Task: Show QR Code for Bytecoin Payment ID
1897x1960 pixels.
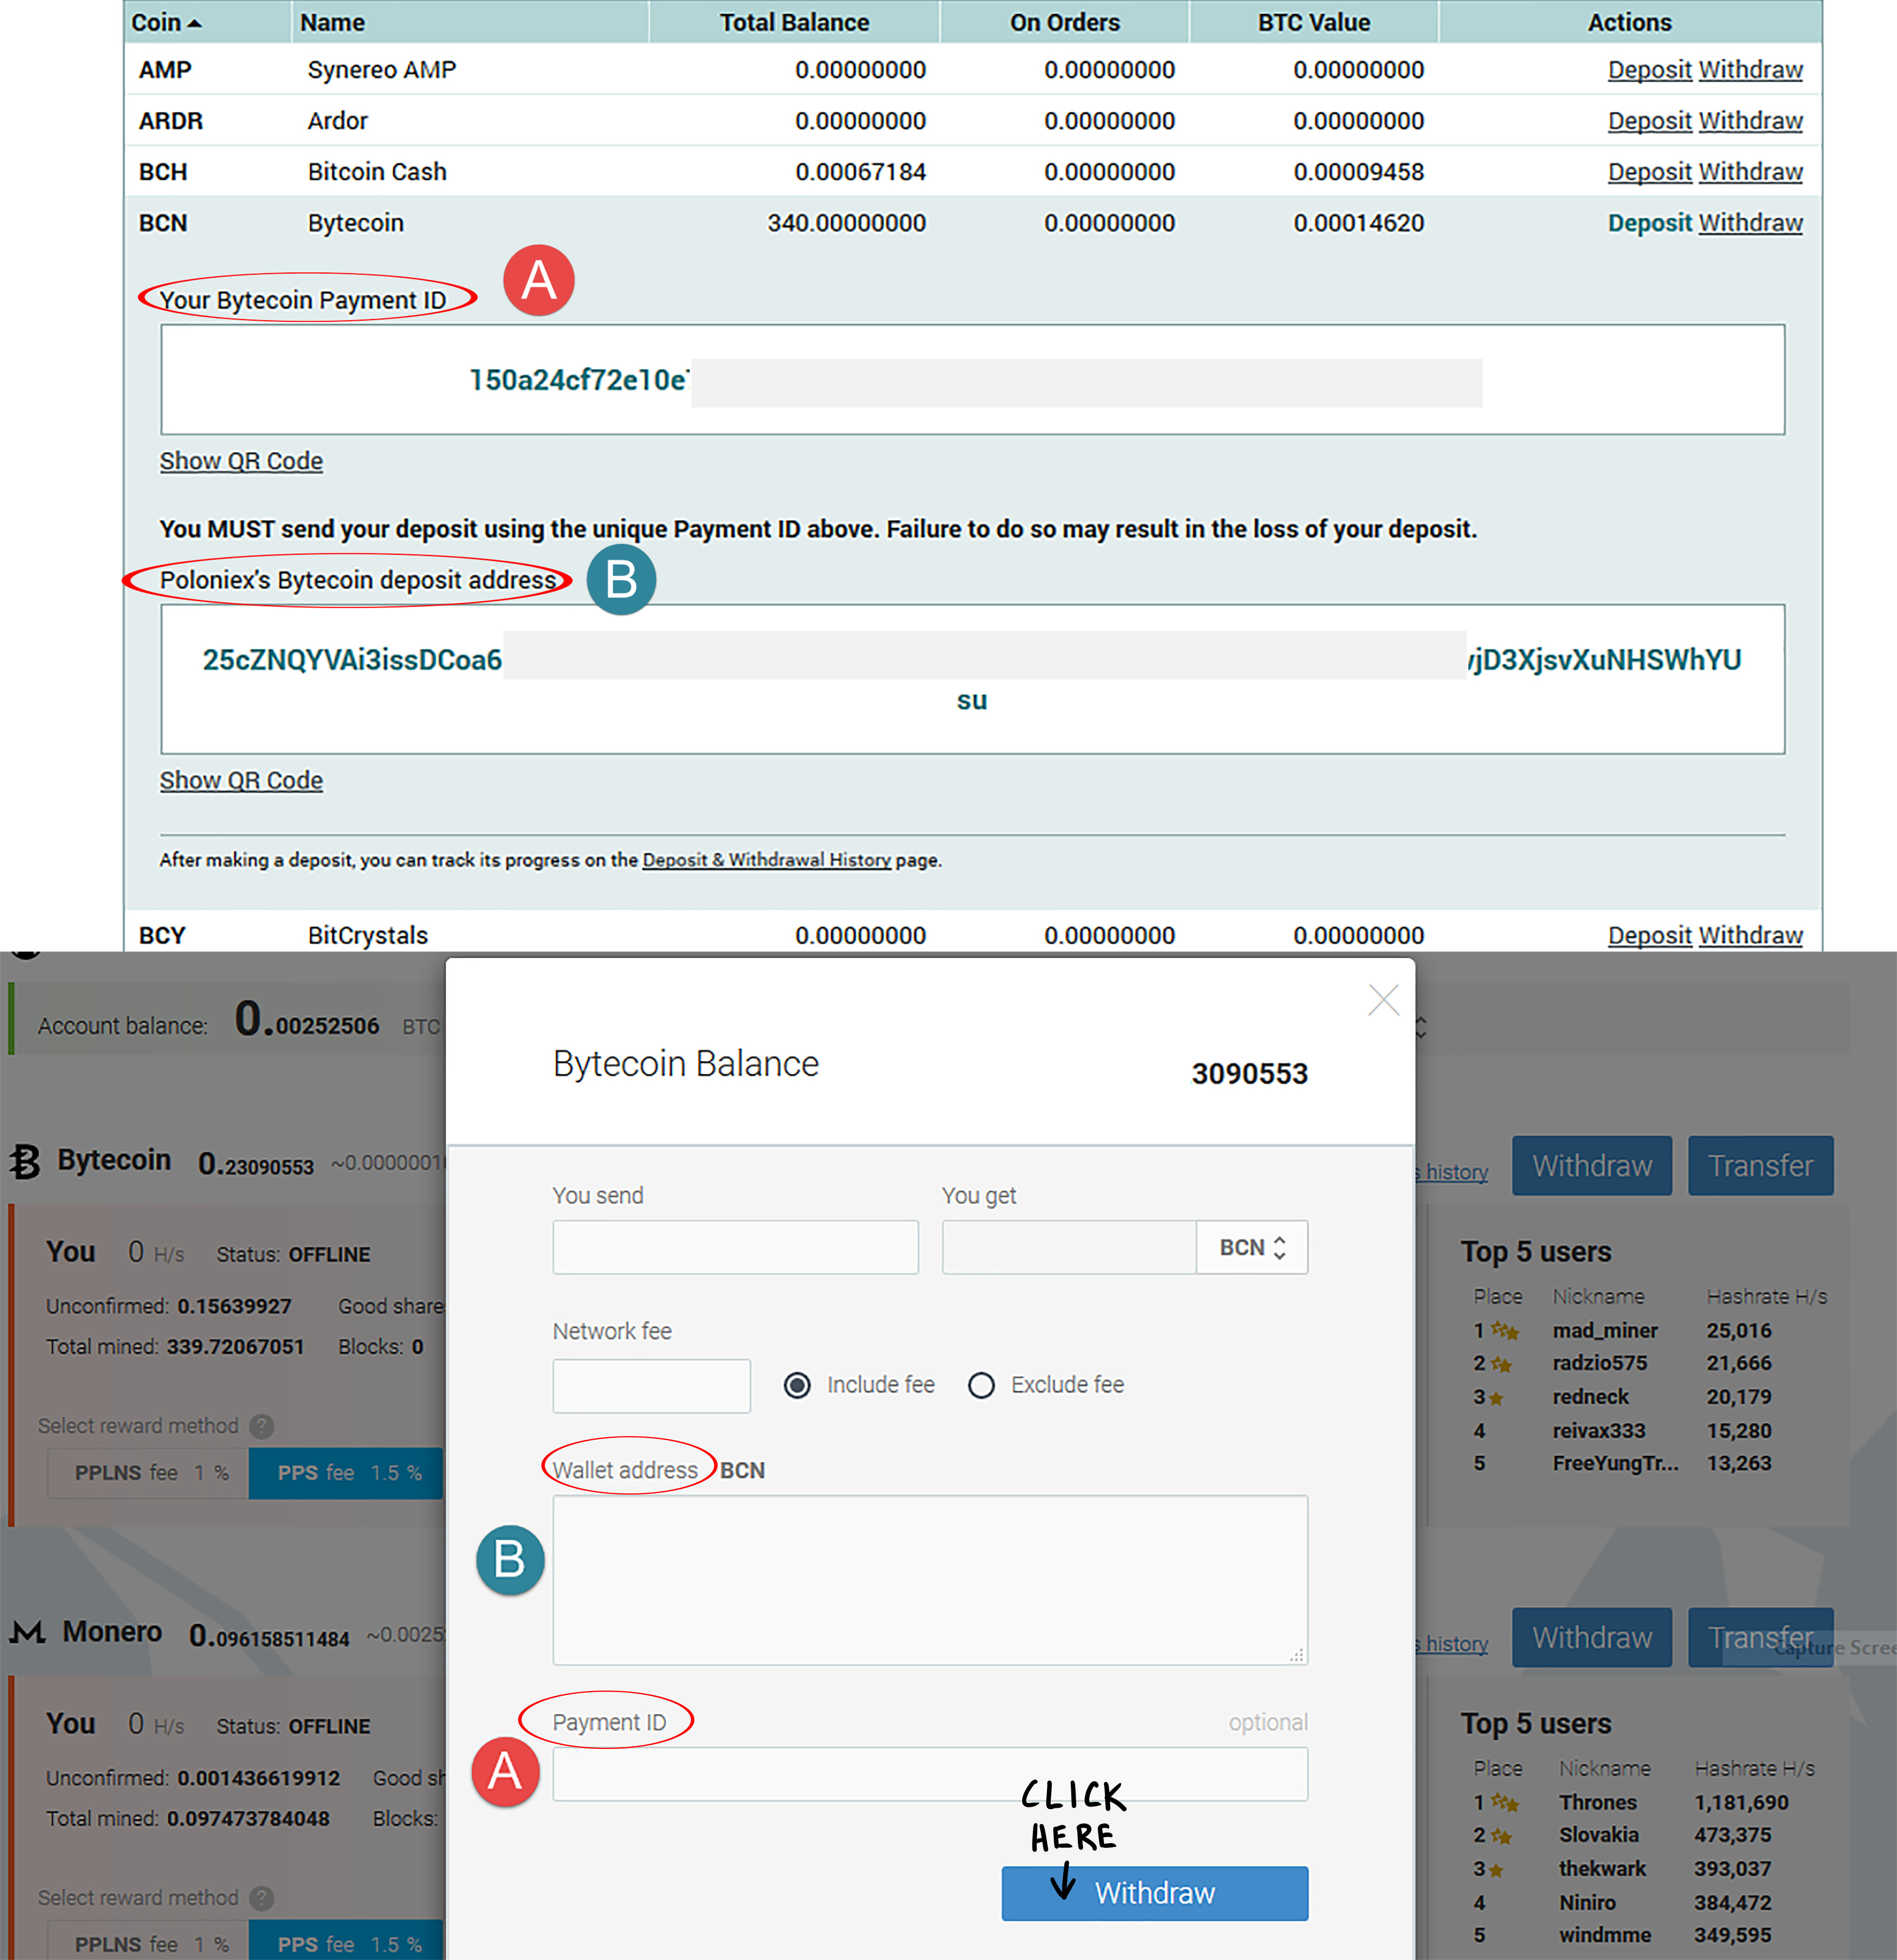Action: 241,461
